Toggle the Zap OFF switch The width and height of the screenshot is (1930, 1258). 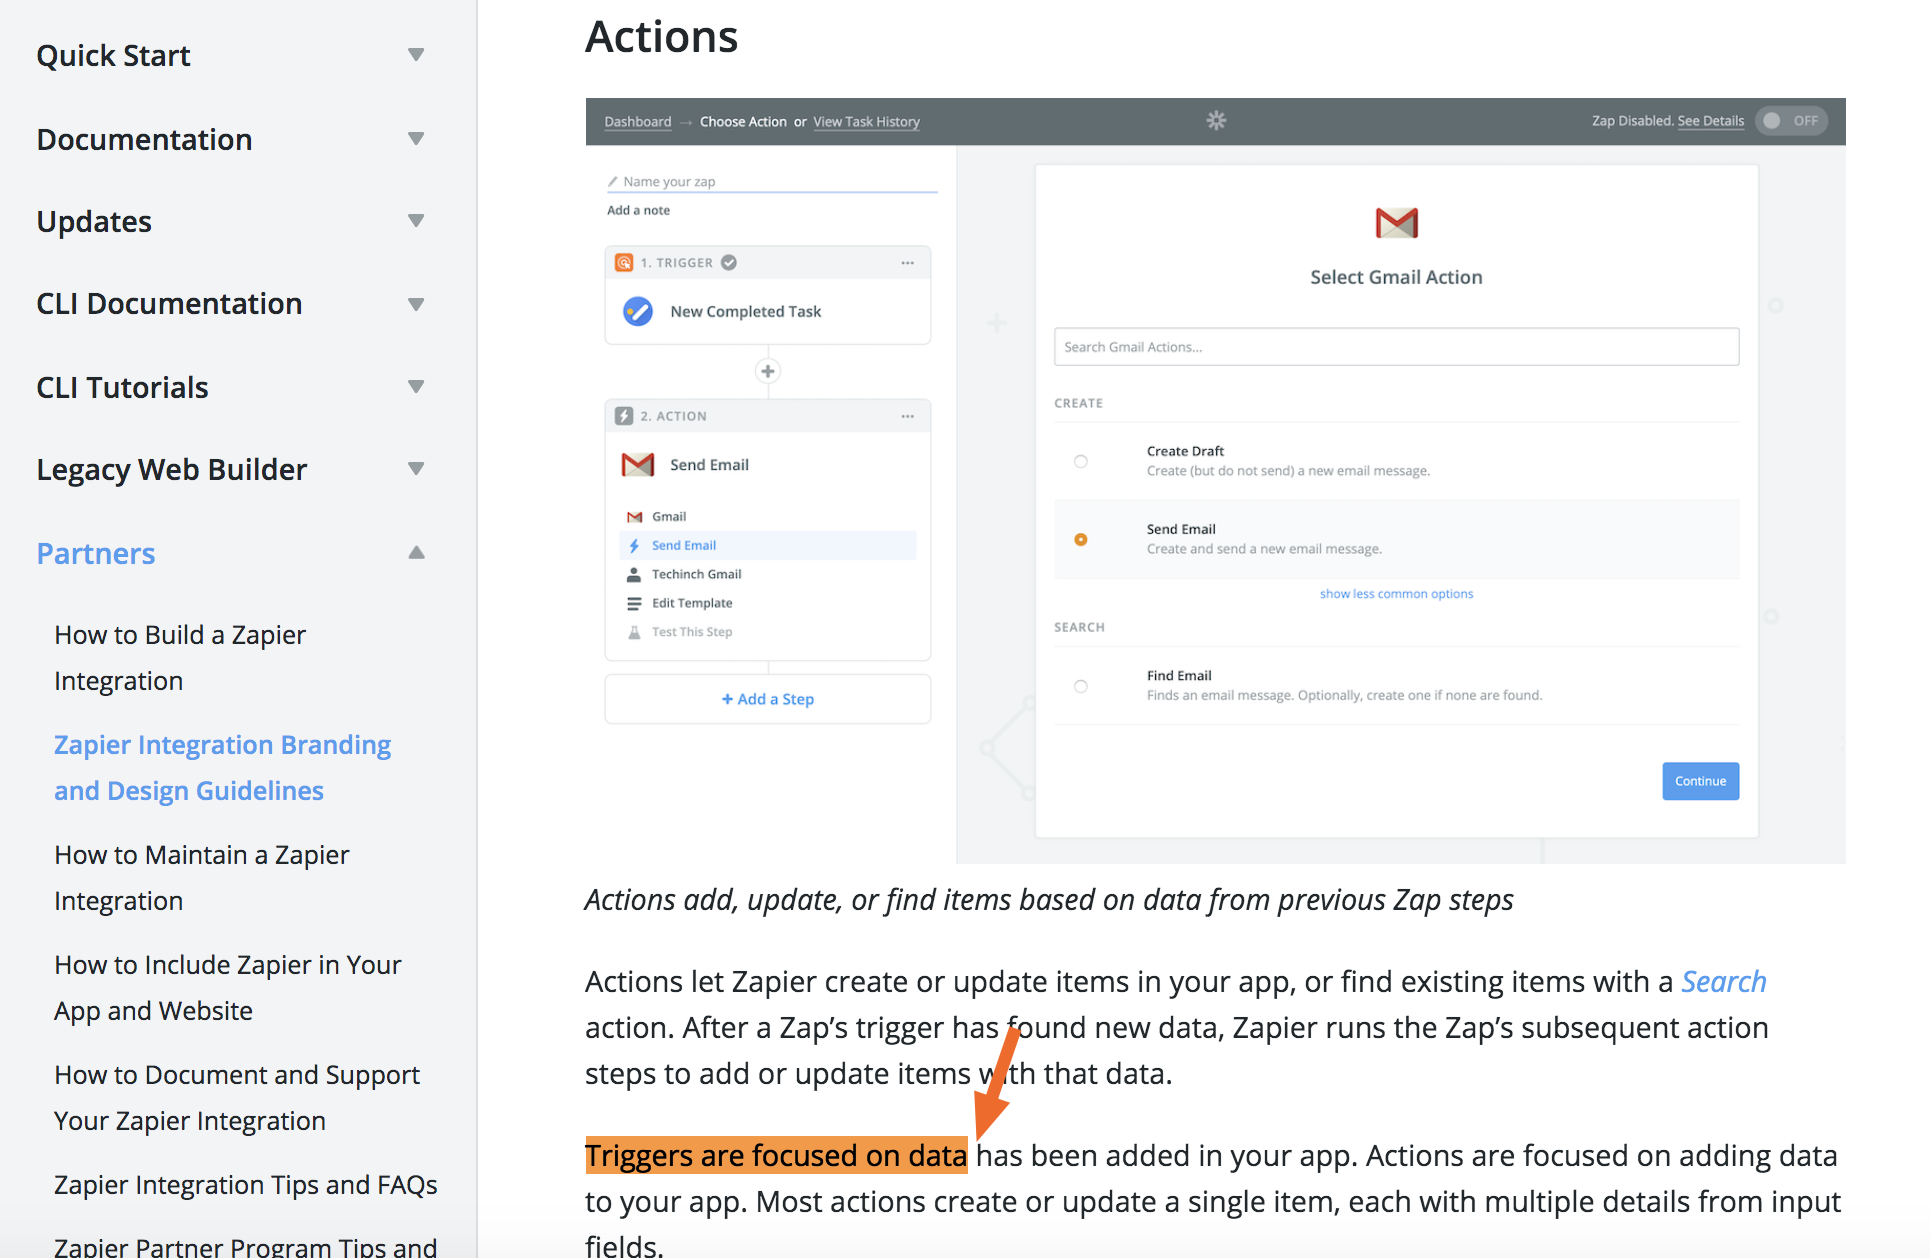1791,121
